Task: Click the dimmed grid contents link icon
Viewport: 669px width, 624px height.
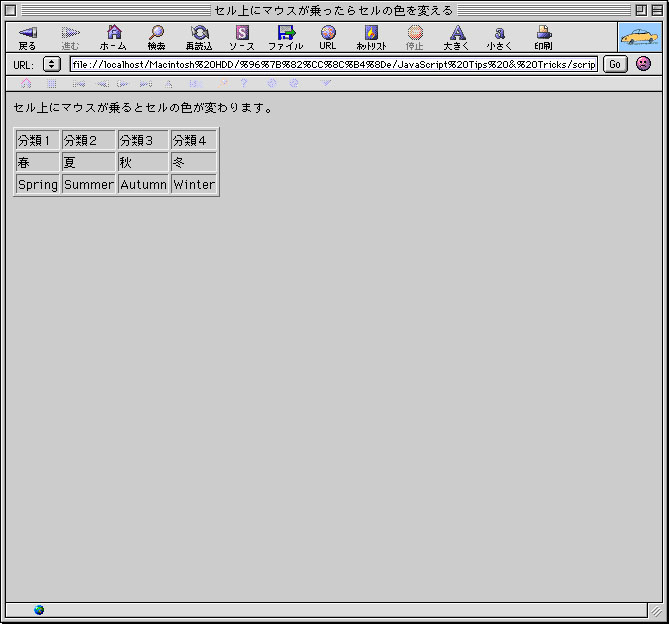Action: [52, 84]
